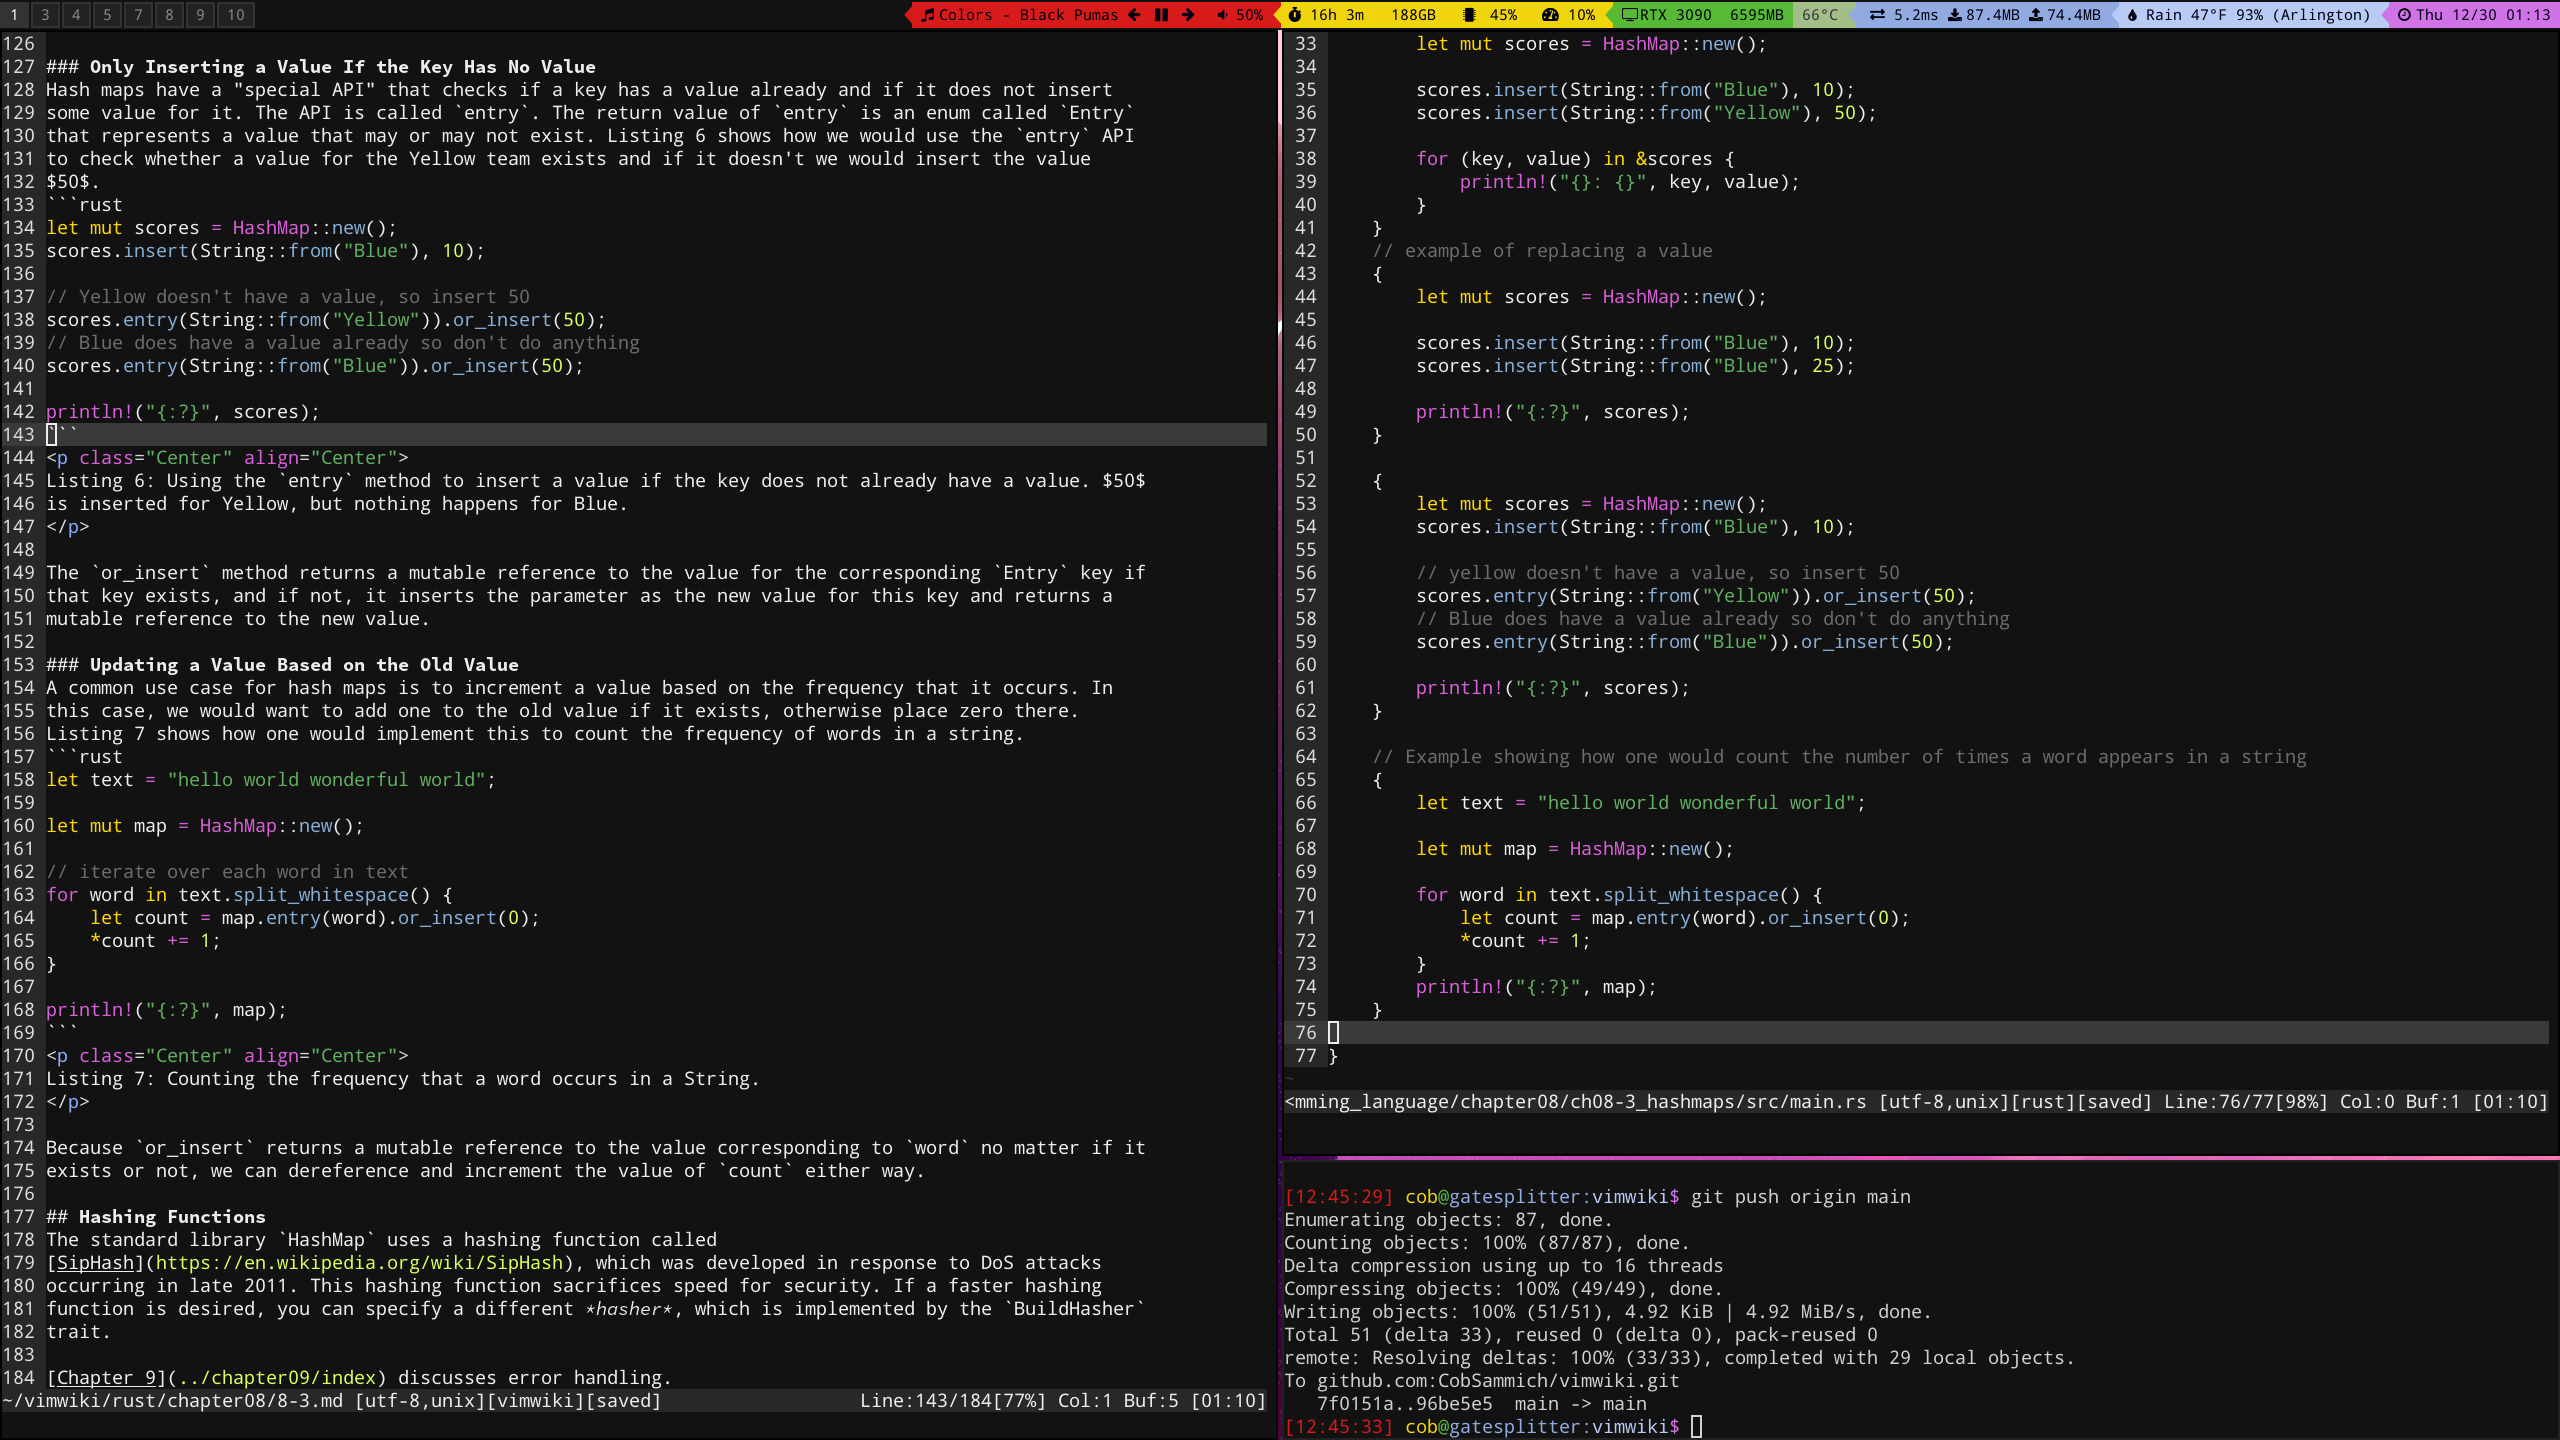Switch to workspace 4

(x=76, y=14)
